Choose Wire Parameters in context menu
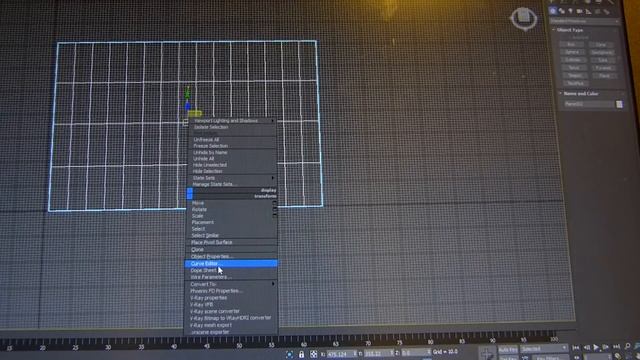Image resolution: width=640 pixels, height=360 pixels. coord(231,277)
